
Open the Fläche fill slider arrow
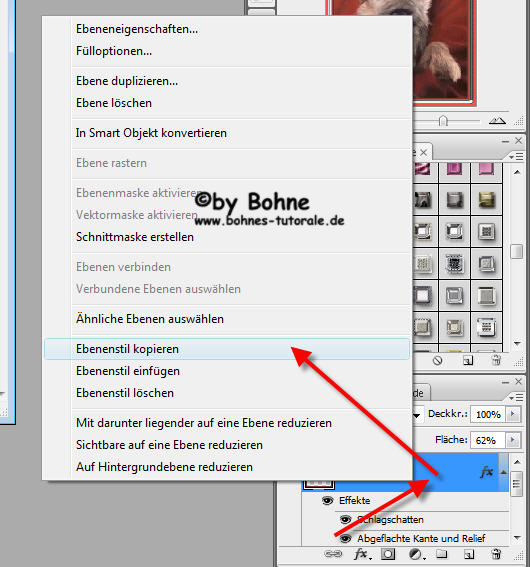tap(513, 440)
